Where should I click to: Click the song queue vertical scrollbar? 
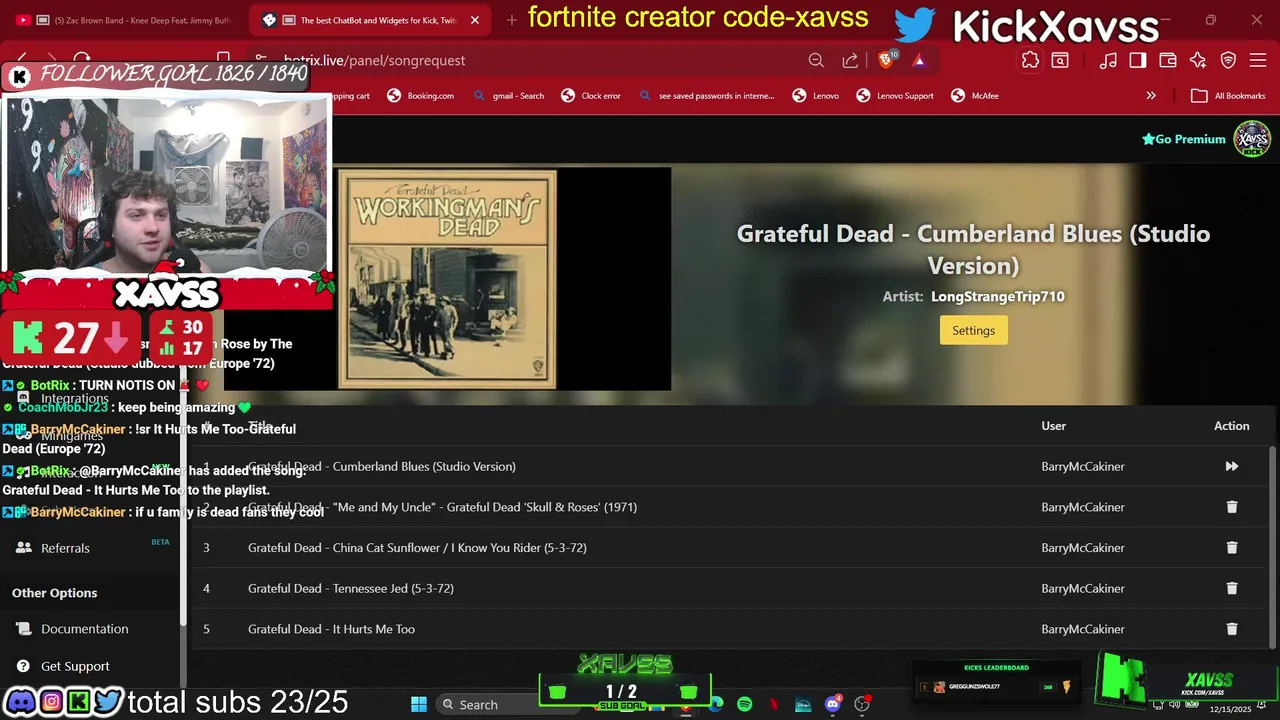[1273, 545]
